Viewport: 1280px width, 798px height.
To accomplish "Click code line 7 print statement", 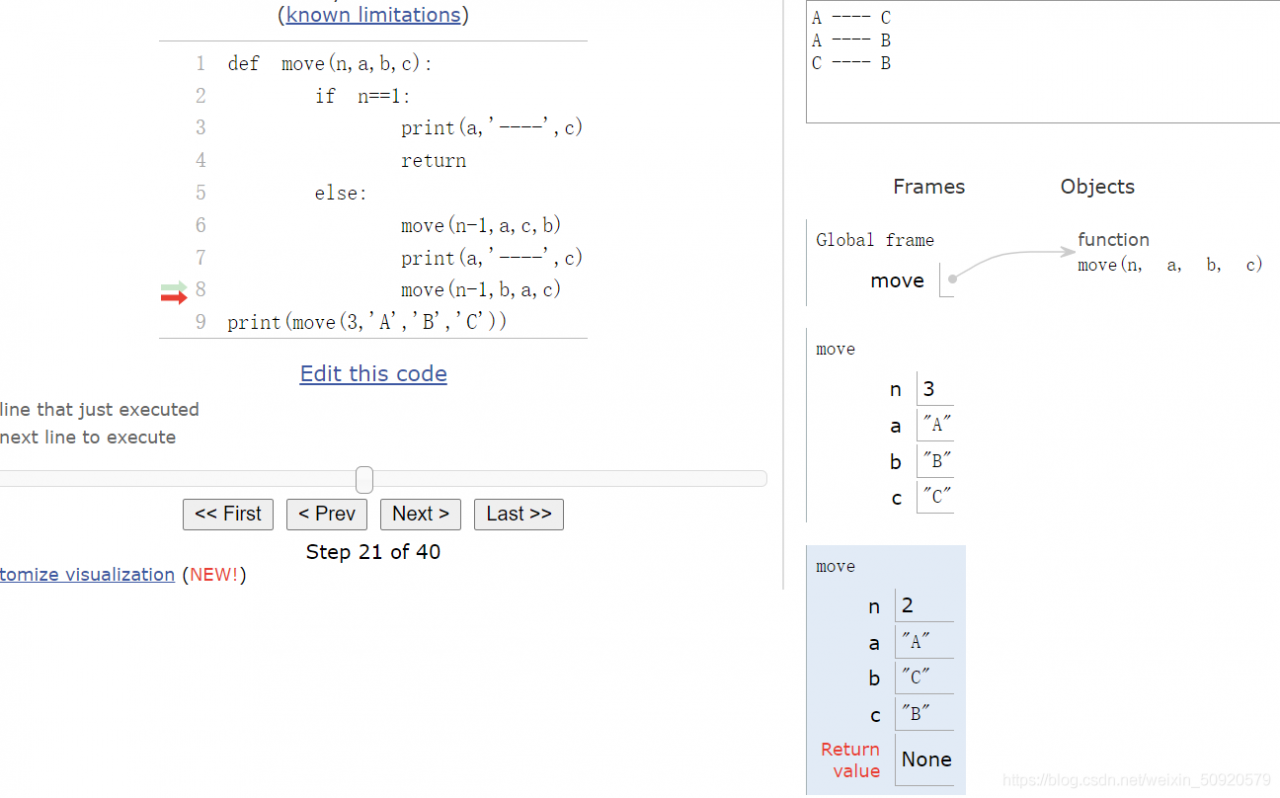I will pos(492,258).
